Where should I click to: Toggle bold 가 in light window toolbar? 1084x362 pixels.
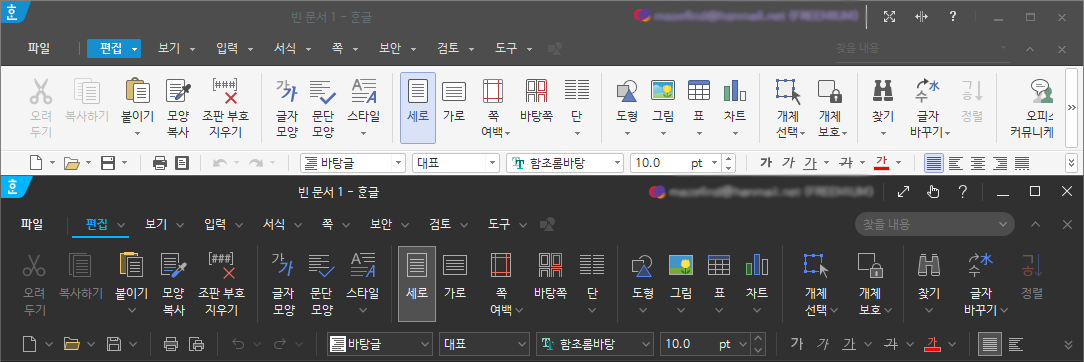pos(766,163)
